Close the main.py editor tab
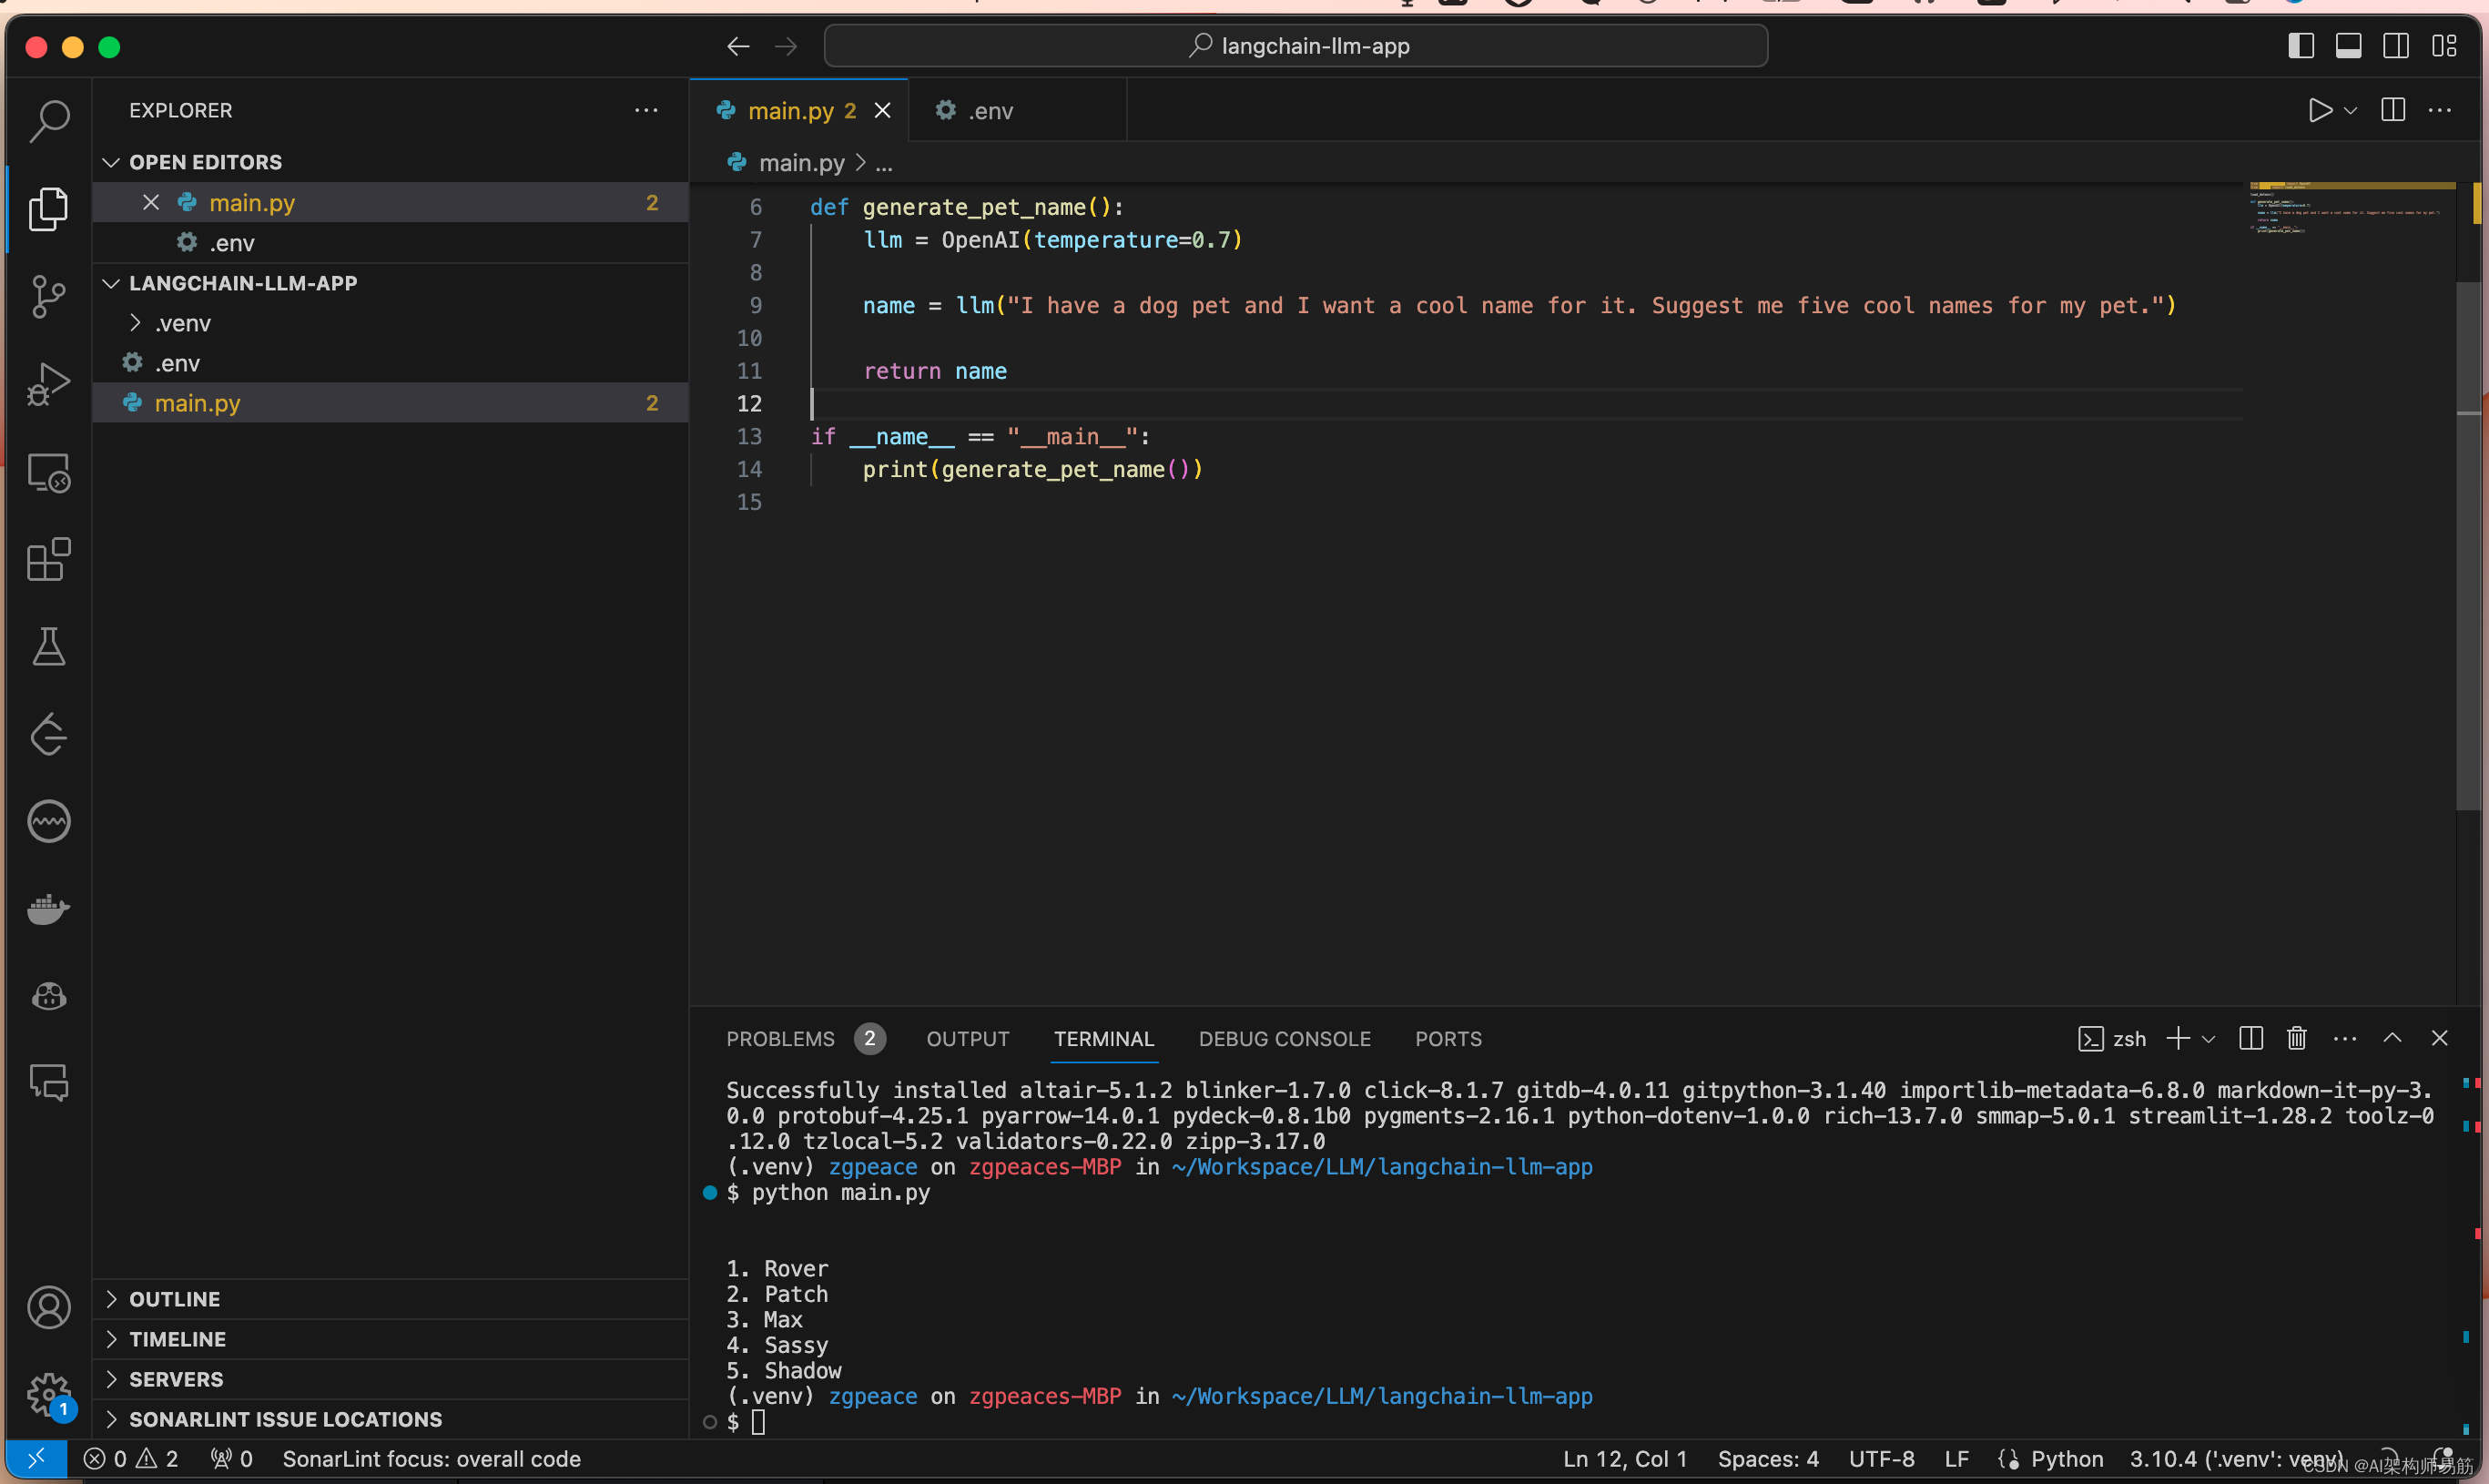 tap(882, 110)
